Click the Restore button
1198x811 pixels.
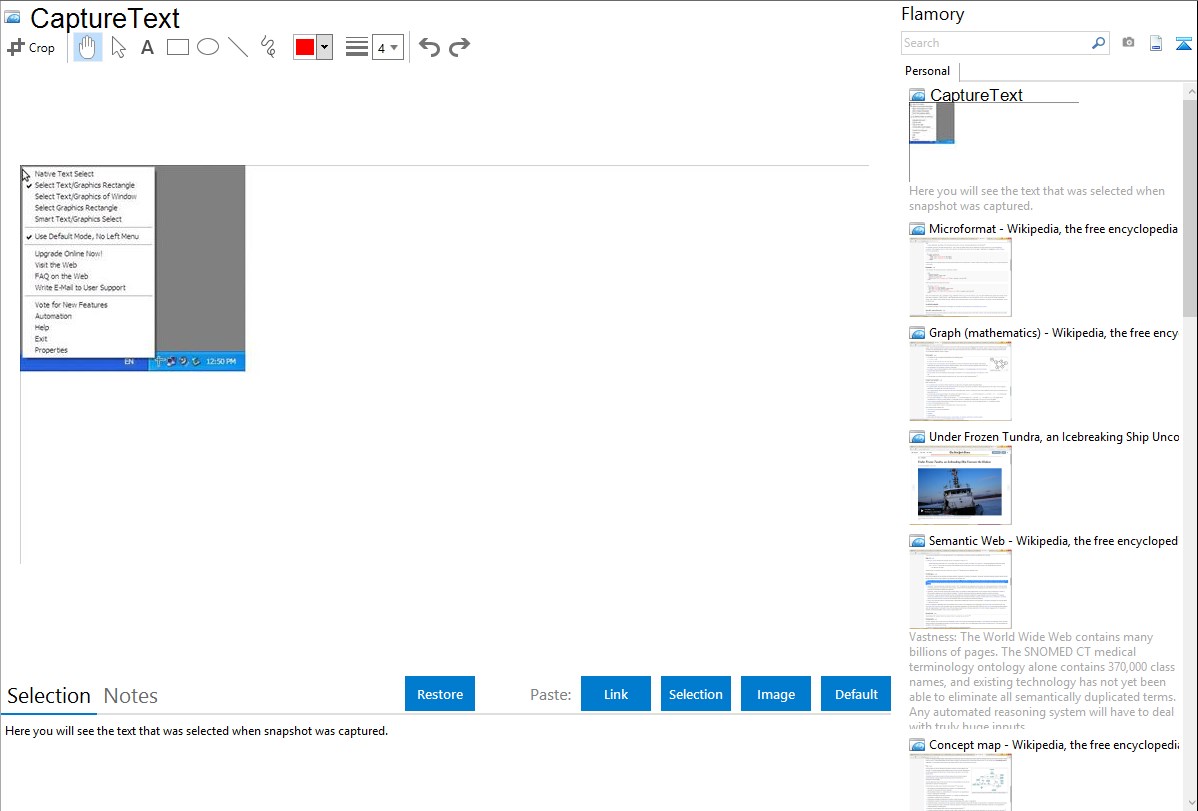(440, 694)
